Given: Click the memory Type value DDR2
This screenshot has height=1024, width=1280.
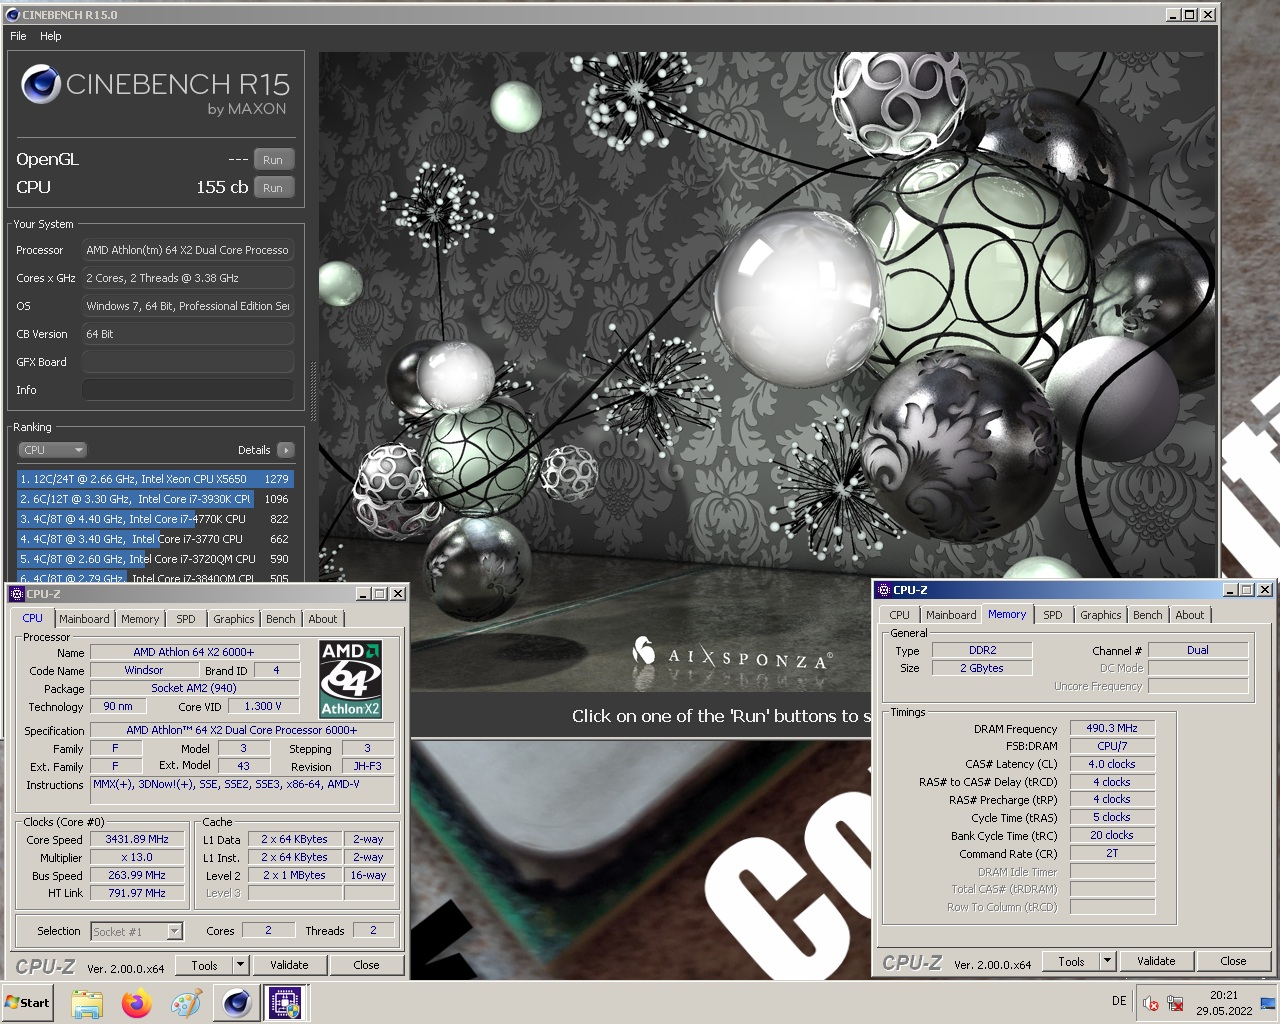Looking at the screenshot, I should coord(982,650).
